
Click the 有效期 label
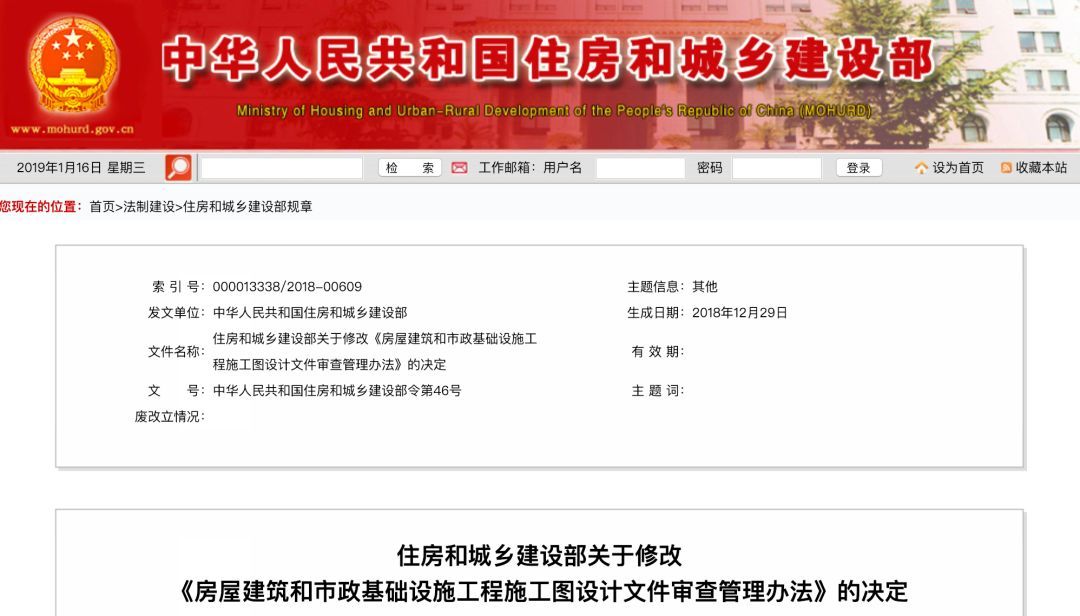click(x=657, y=351)
